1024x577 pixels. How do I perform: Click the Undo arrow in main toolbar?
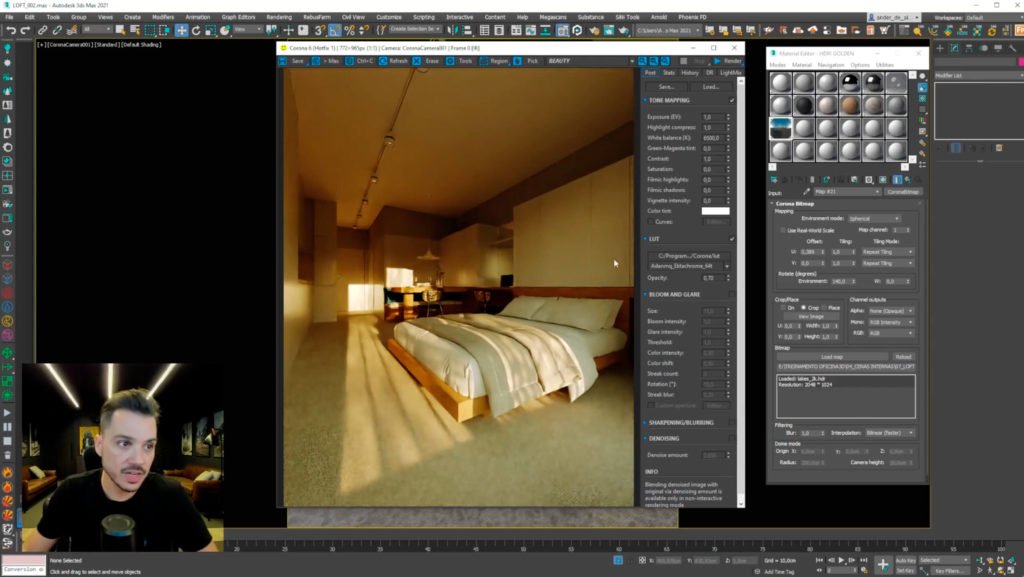pos(11,30)
